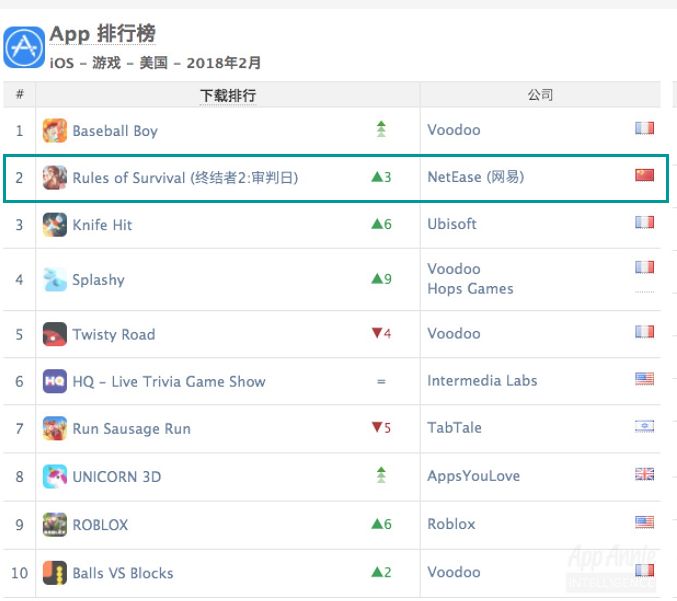Open the HQ Trivia app icon
Screen dimensions: 677x601
click(x=55, y=381)
